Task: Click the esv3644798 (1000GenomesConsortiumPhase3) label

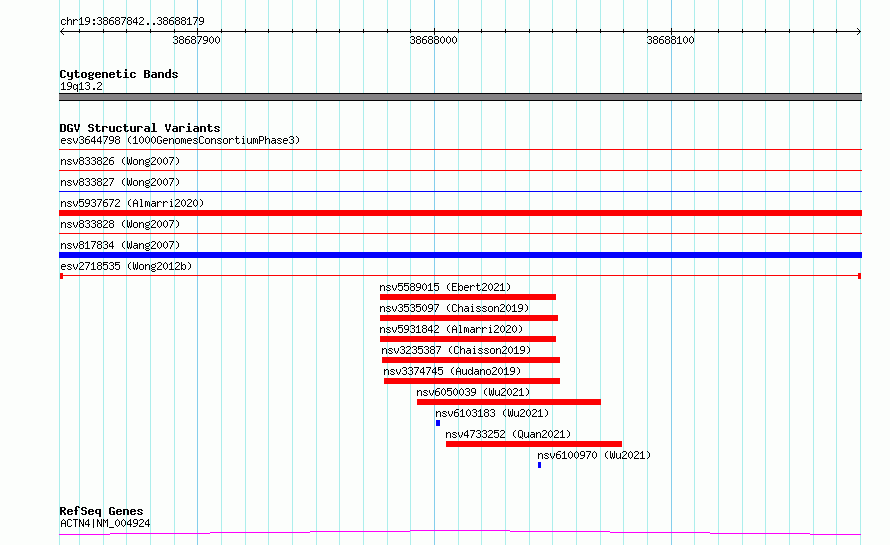Action: 180,140
